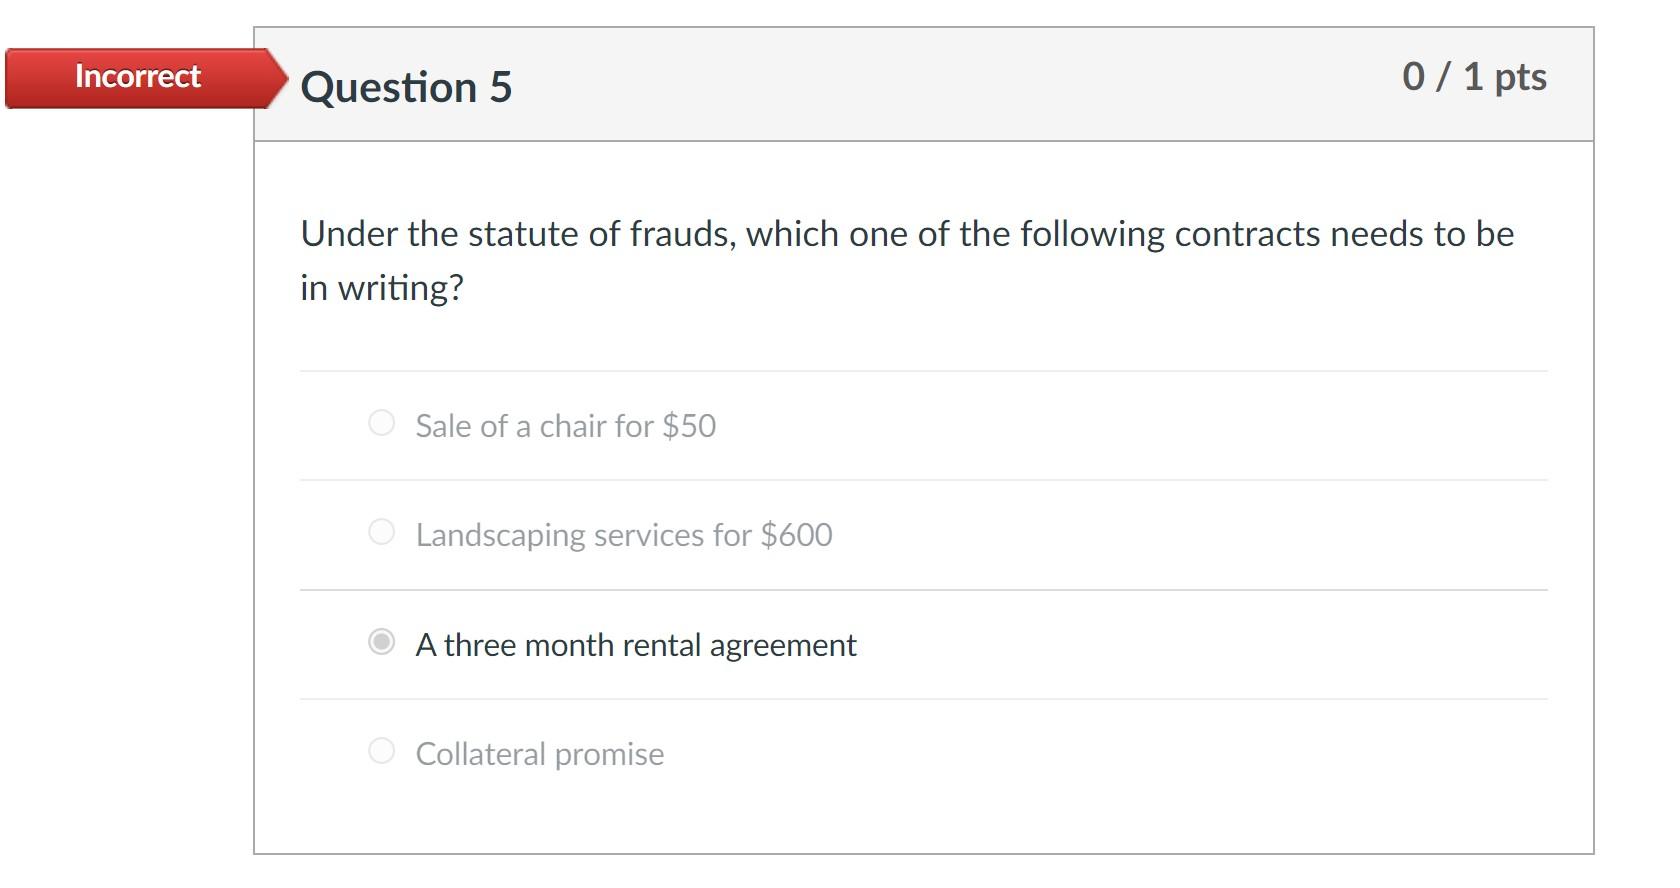Click the "Sale of a chair for $50" answer text
The image size is (1680, 888).
(x=565, y=425)
